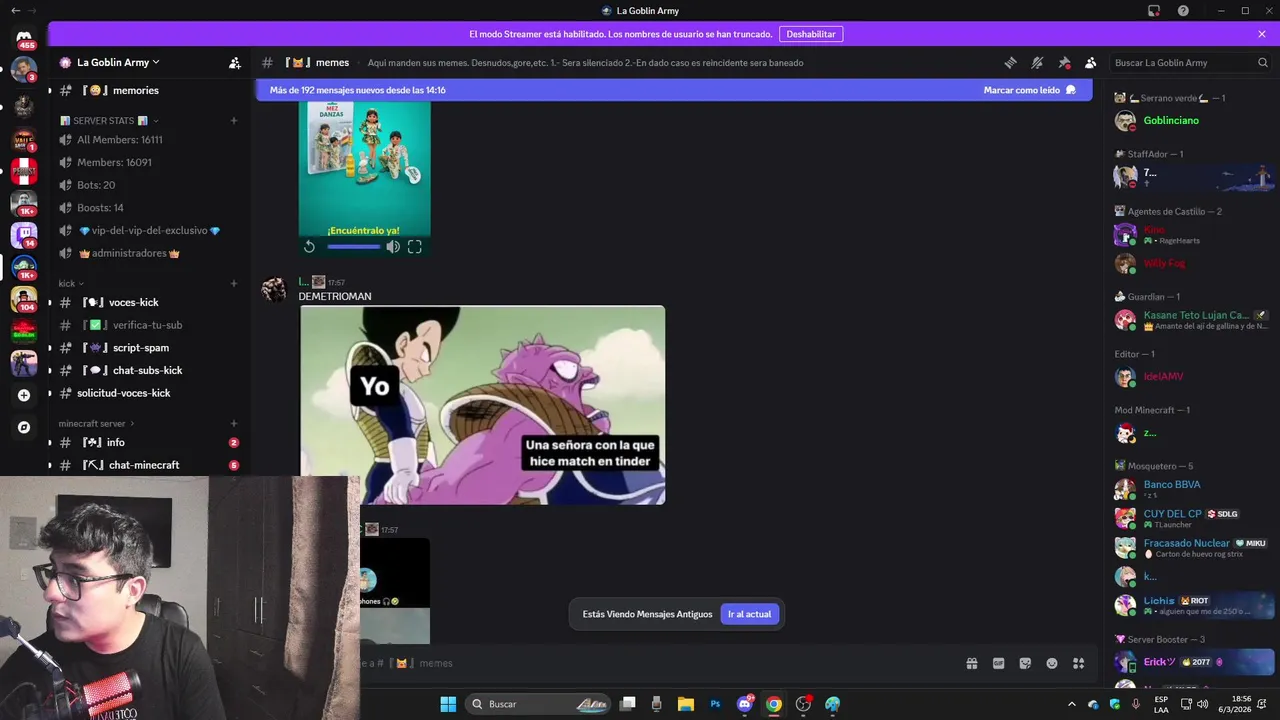Open chat-minecraft channel
The width and height of the screenshot is (1280, 720).
tap(148, 465)
